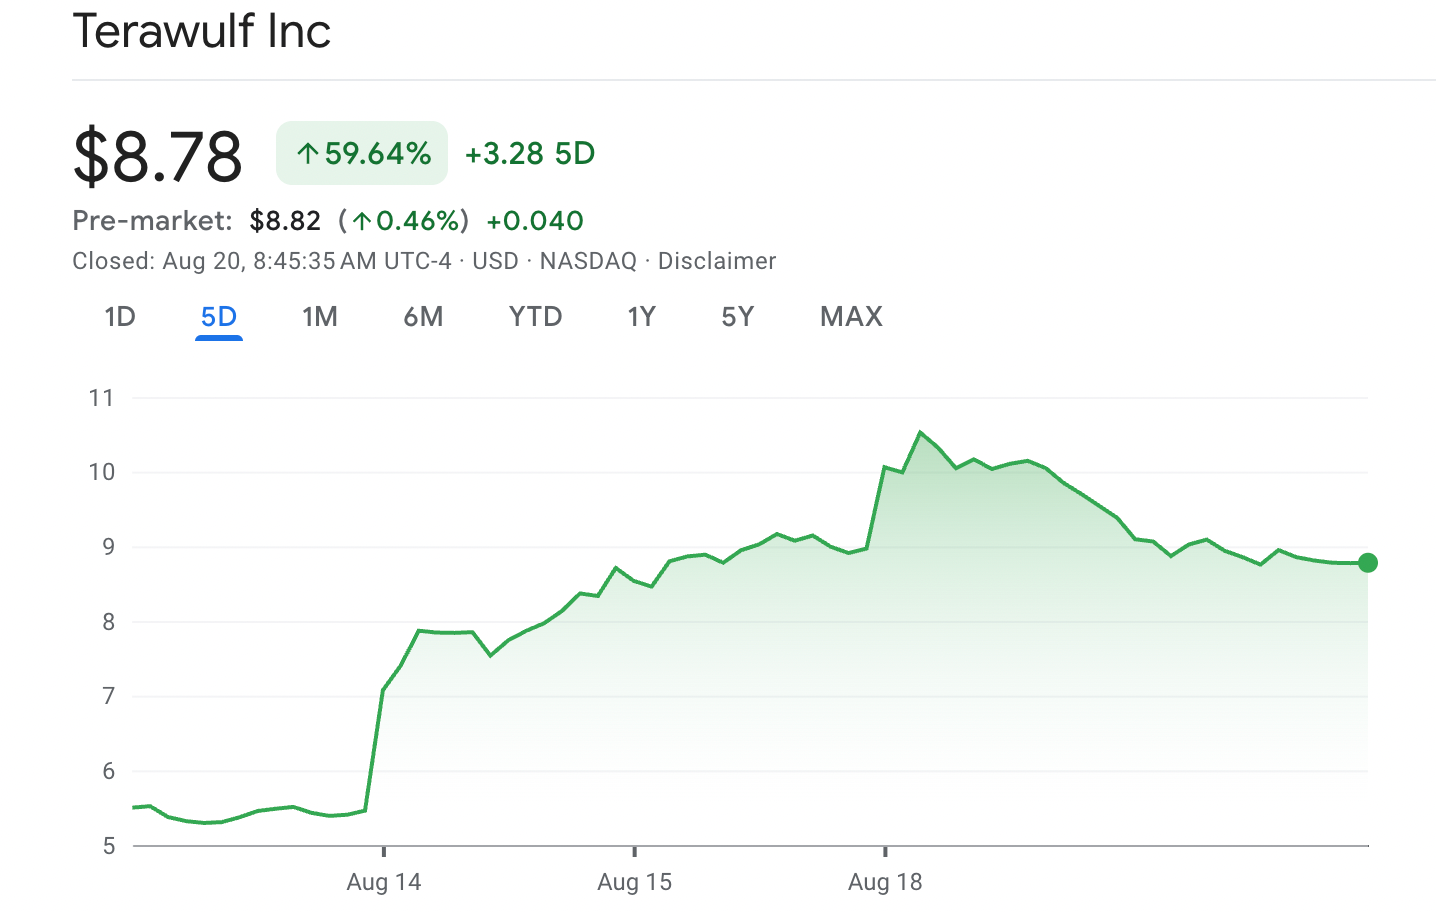Image resolution: width=1436 pixels, height=912 pixels.
Task: Click the 59.64% gain badge
Action: point(361,152)
